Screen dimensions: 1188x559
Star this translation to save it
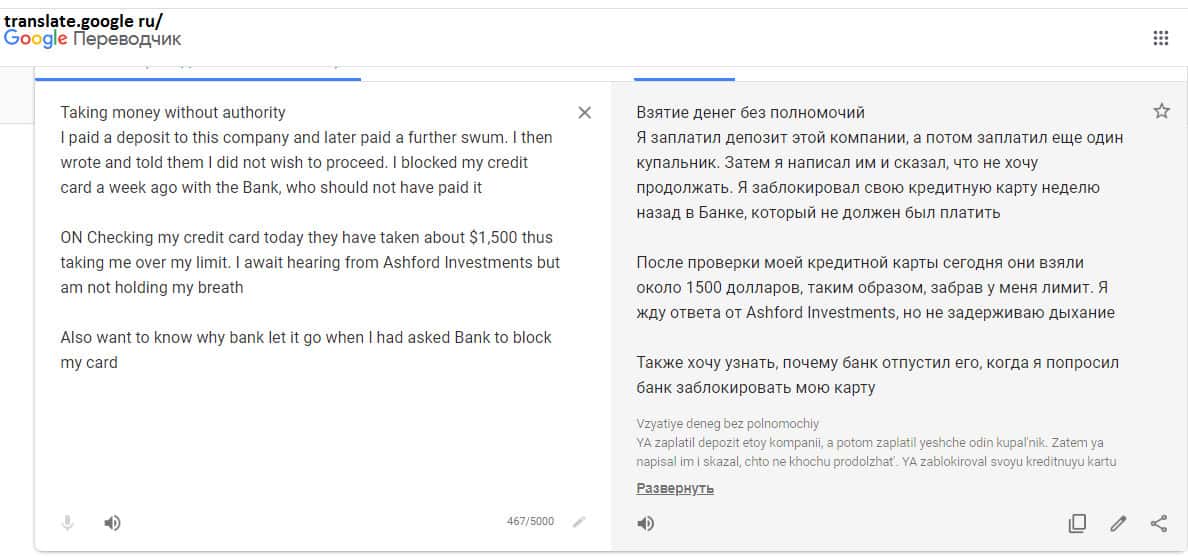[1161, 111]
